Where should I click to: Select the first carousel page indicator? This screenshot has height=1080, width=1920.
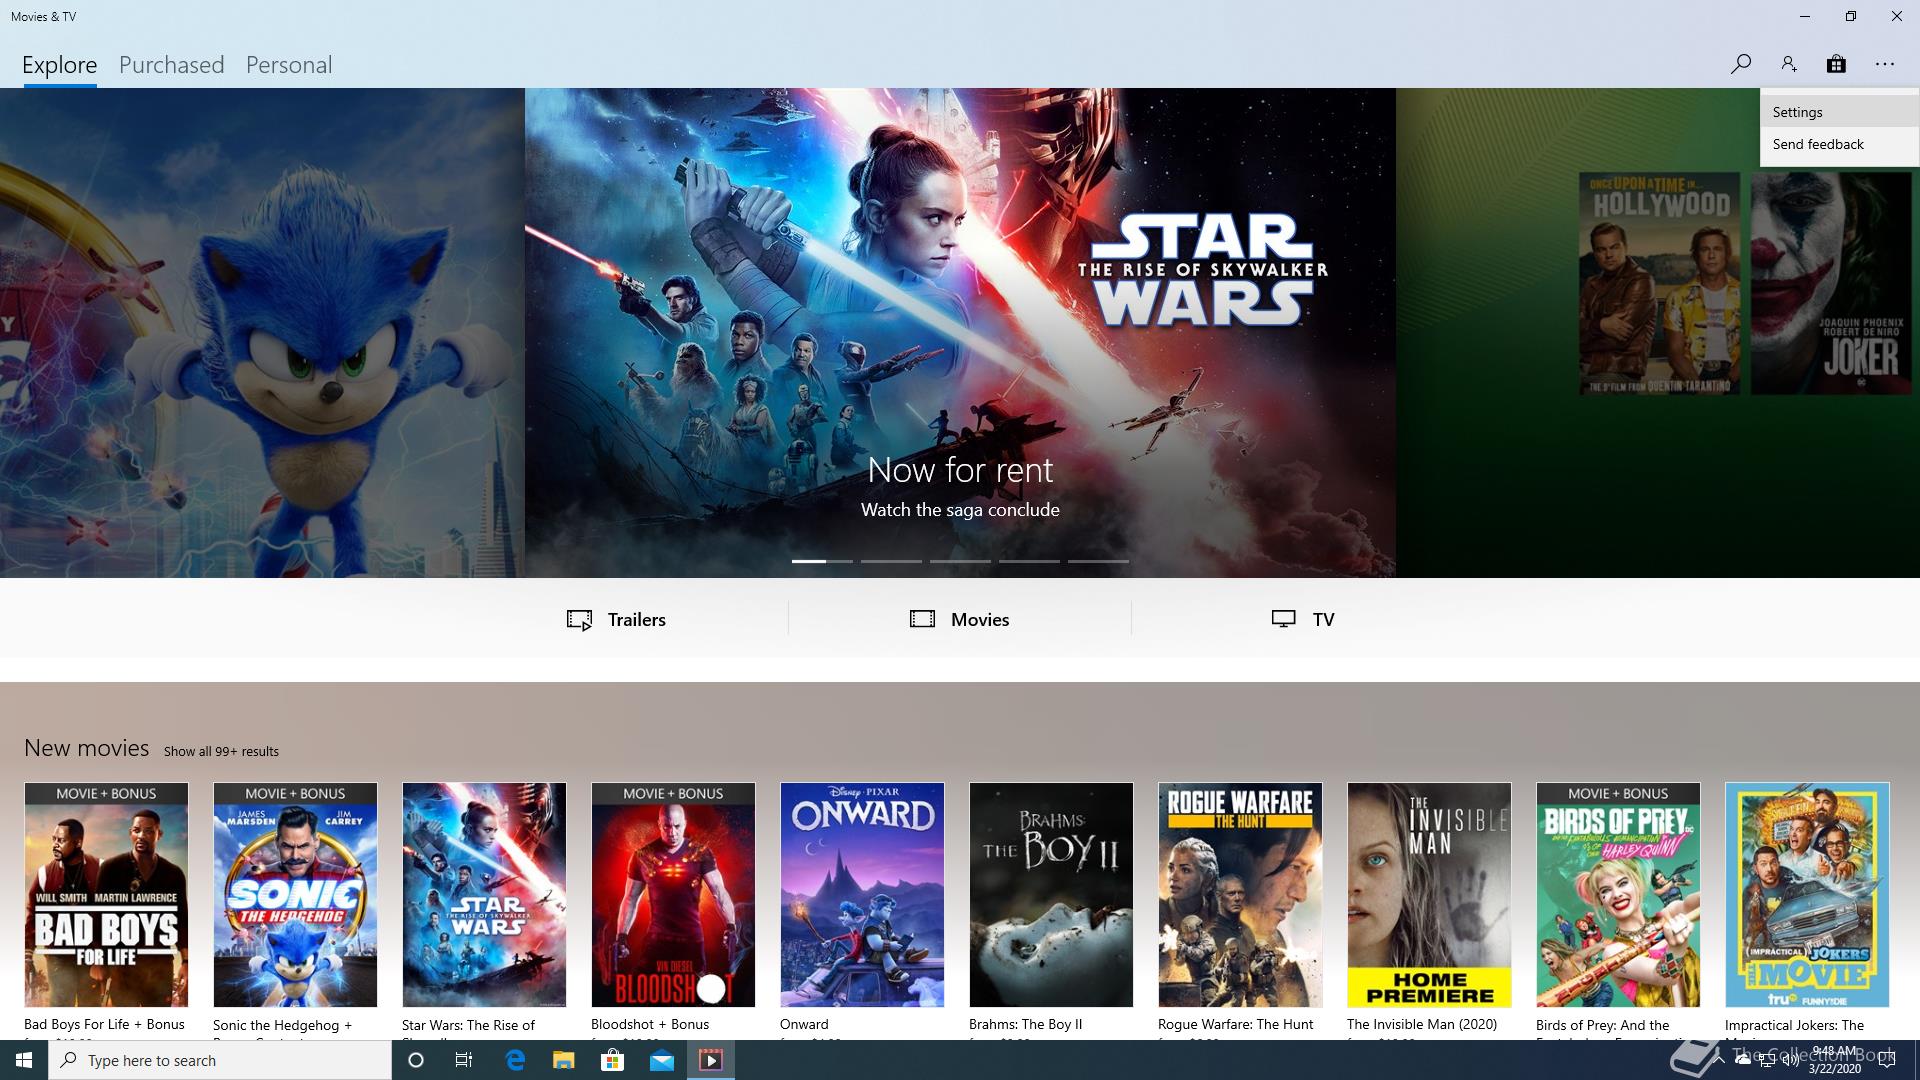point(822,561)
